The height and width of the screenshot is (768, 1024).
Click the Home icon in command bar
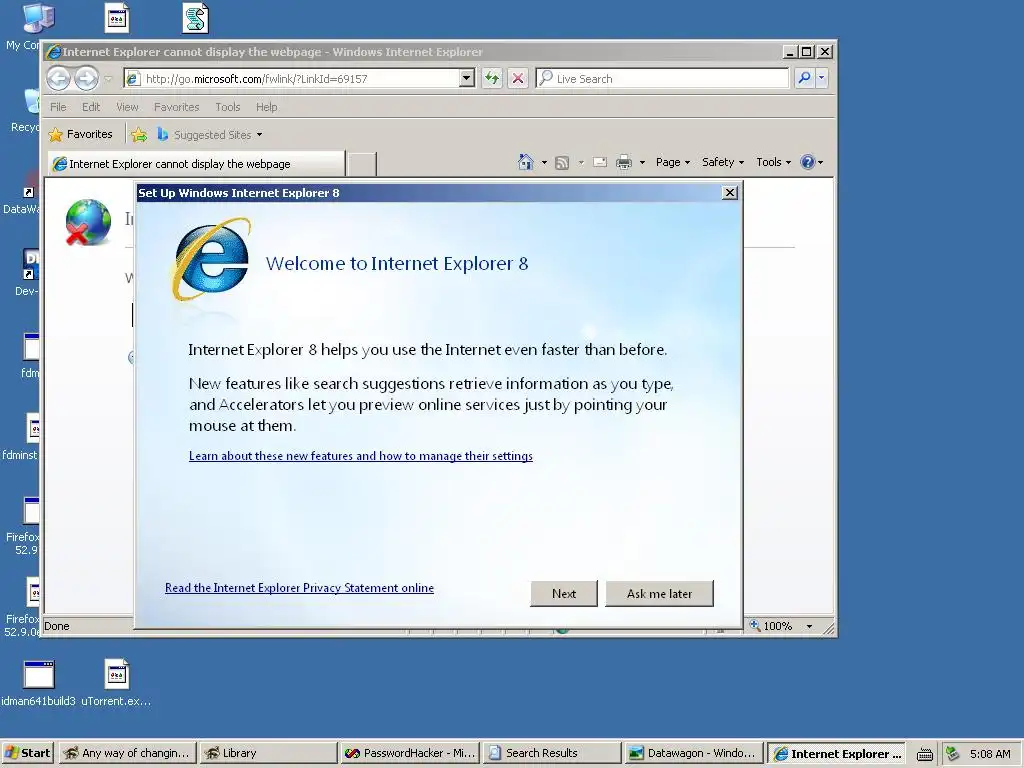[x=526, y=162]
